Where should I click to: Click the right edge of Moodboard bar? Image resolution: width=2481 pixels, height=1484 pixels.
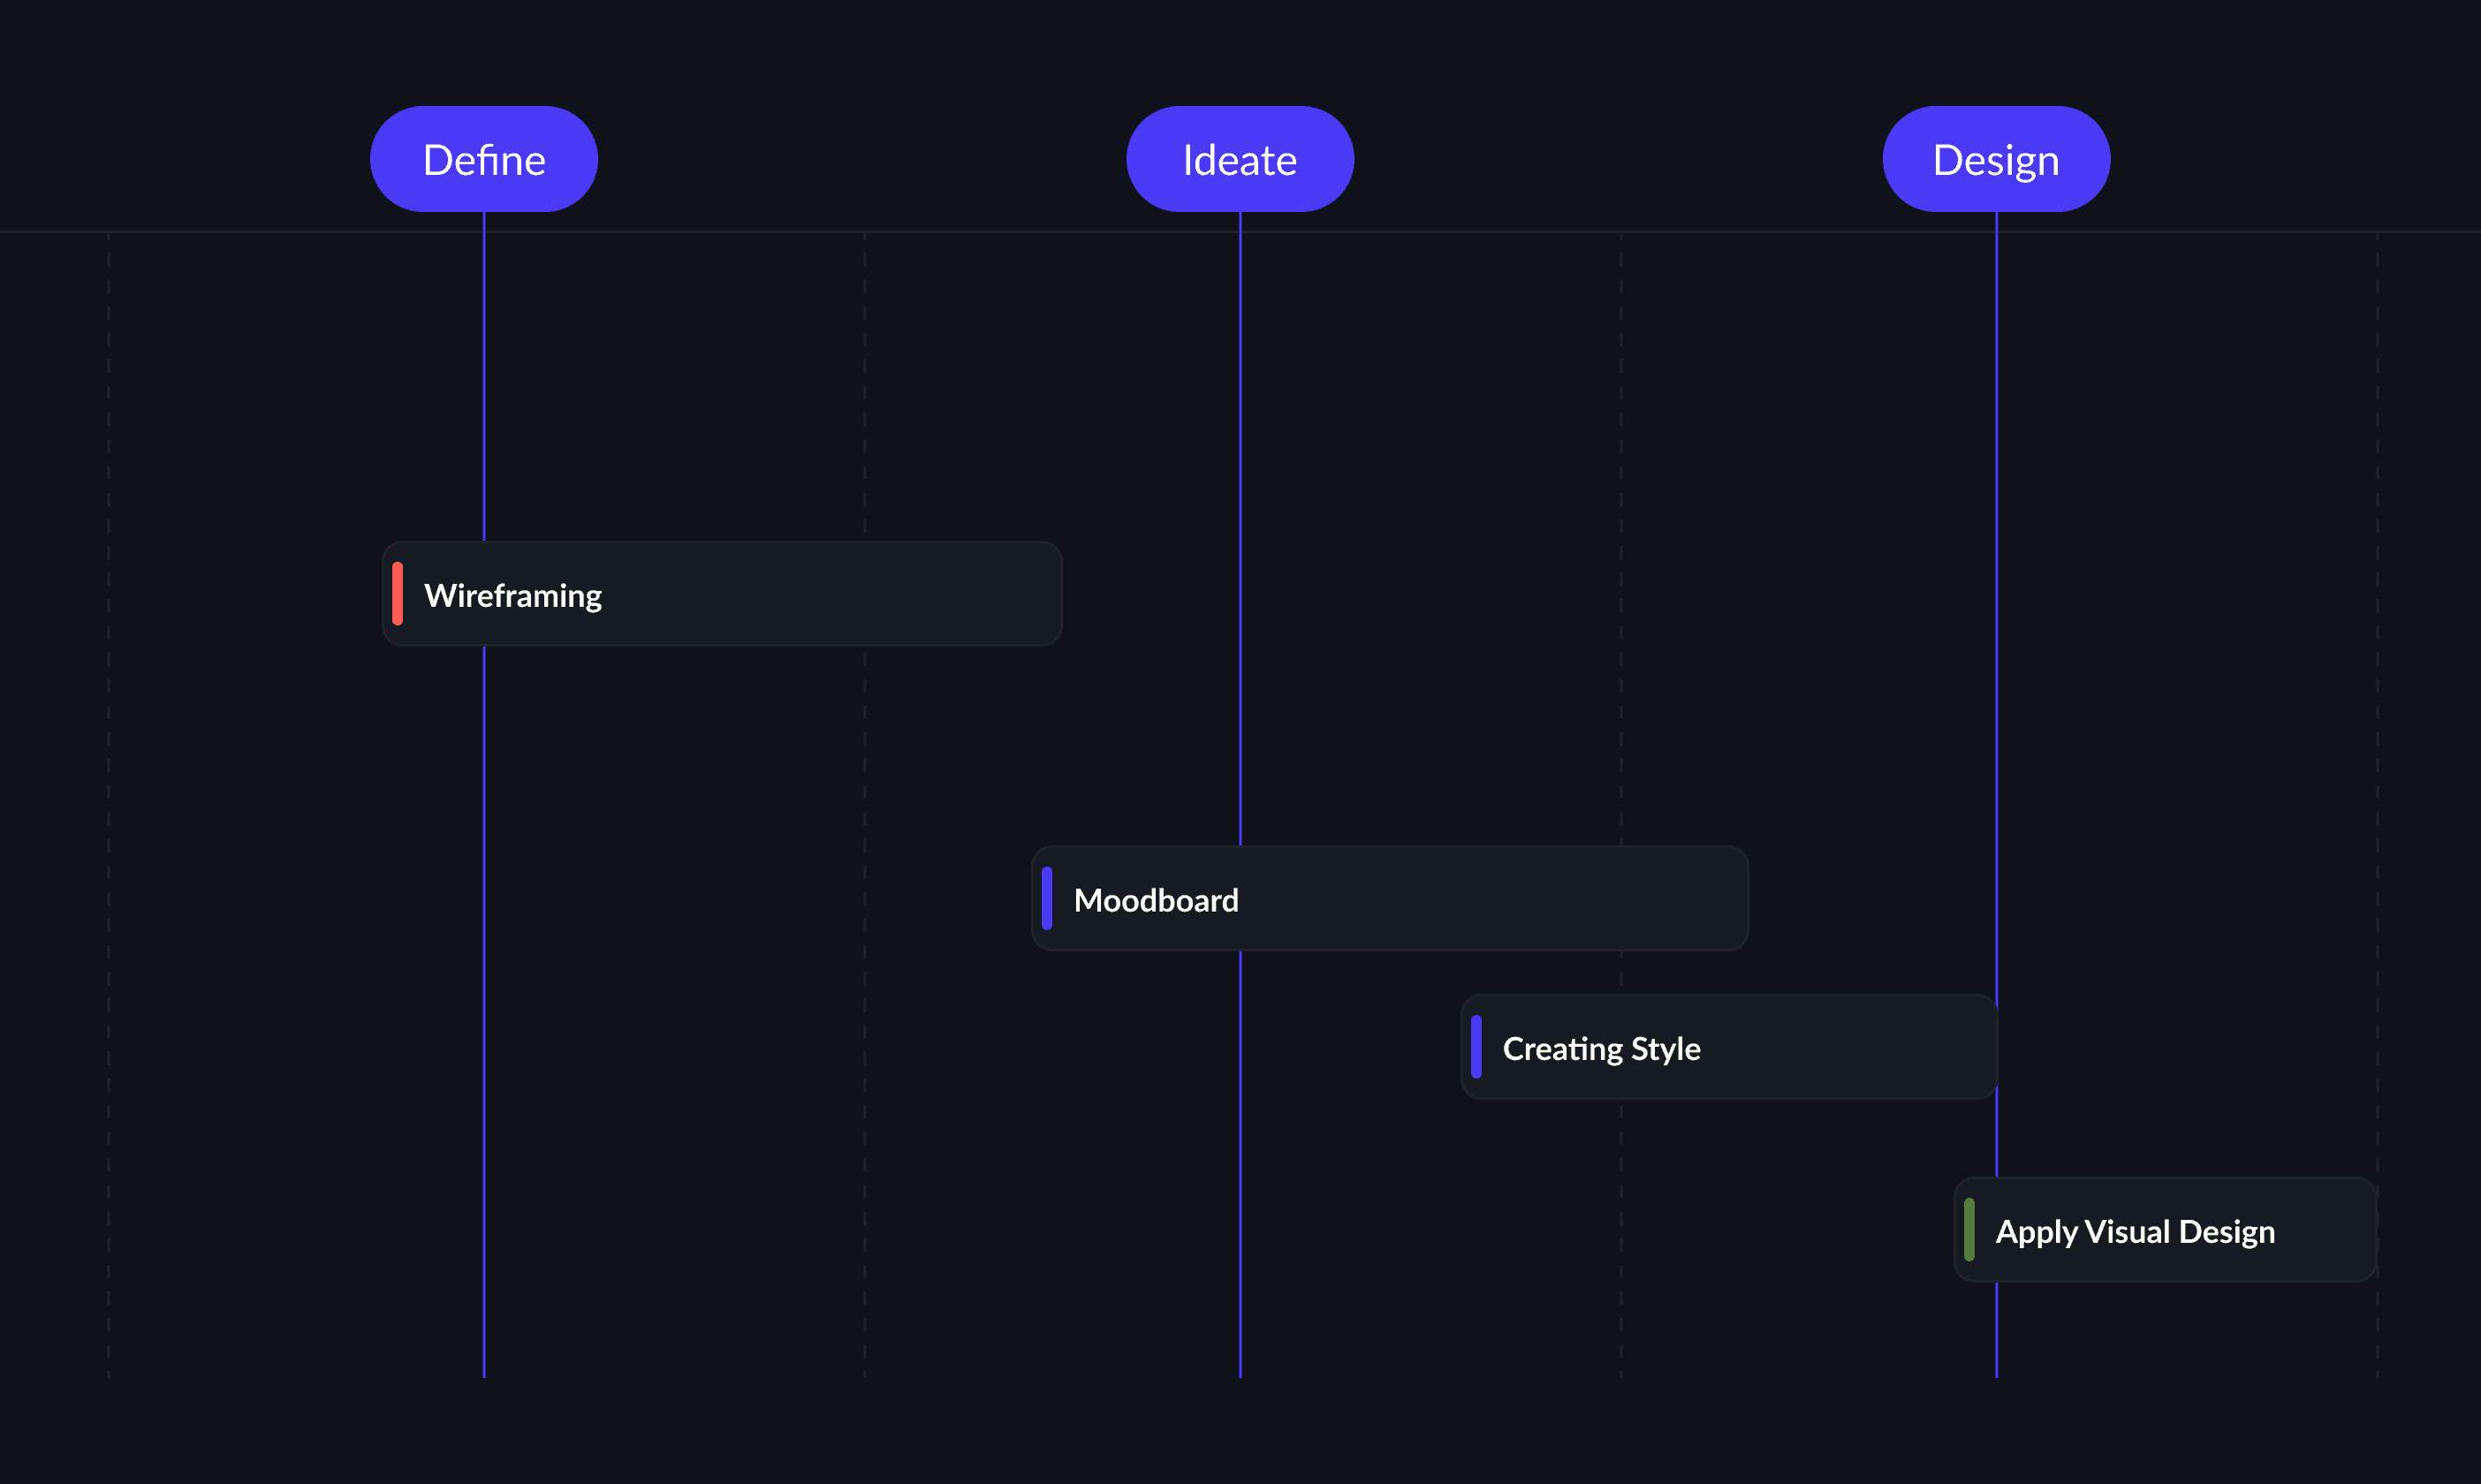[1745, 899]
